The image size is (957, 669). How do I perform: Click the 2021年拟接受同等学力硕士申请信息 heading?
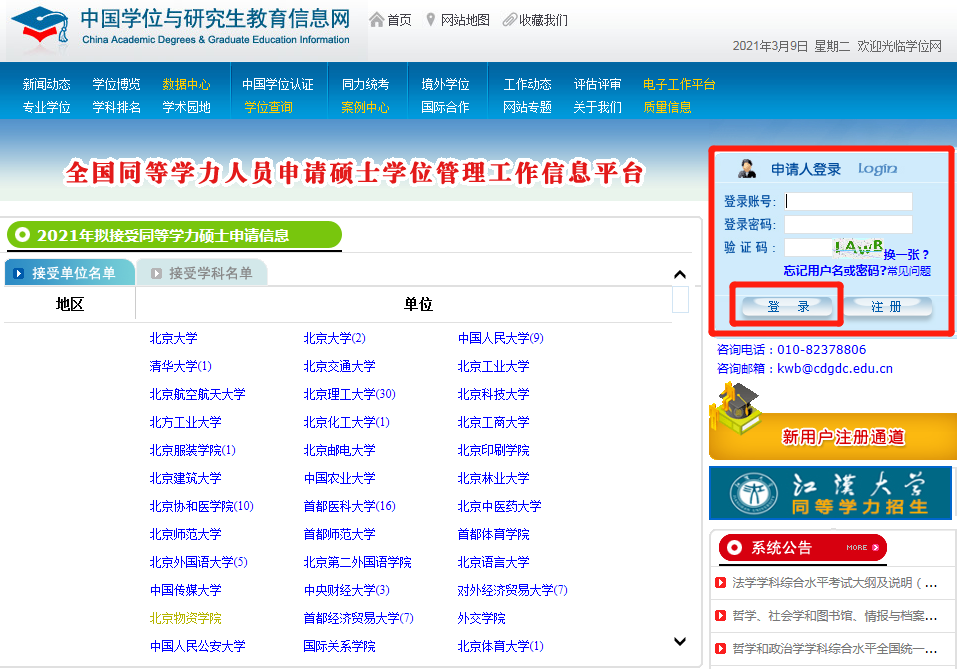pos(163,235)
